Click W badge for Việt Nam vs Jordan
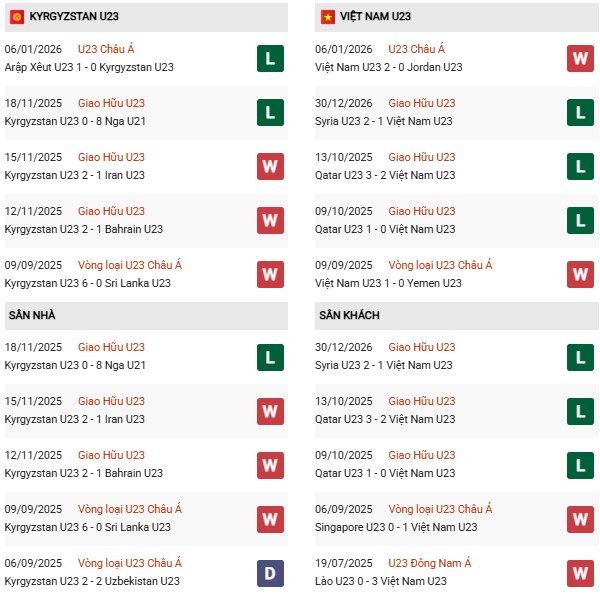Viewport: 600px width, 596px height. [x=580, y=58]
